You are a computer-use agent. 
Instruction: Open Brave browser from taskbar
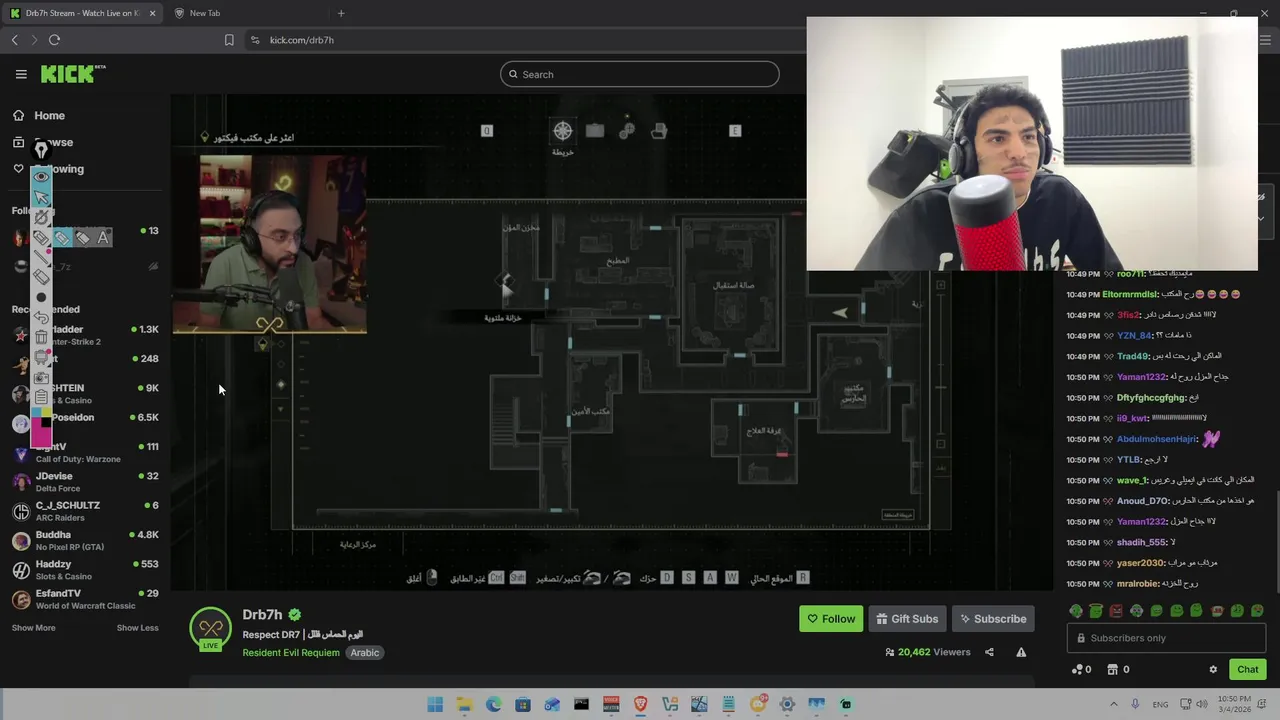tap(640, 704)
